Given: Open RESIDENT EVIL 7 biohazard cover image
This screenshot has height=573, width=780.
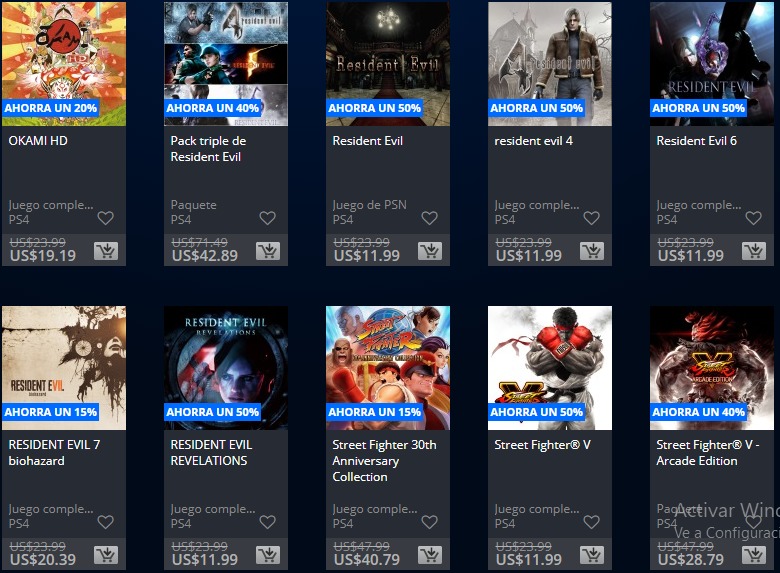Looking at the screenshot, I should [x=64, y=368].
